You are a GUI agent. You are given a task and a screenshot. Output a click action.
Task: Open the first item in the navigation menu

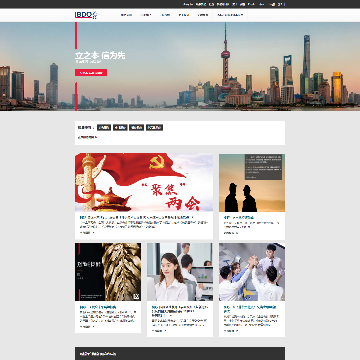tap(126, 15)
